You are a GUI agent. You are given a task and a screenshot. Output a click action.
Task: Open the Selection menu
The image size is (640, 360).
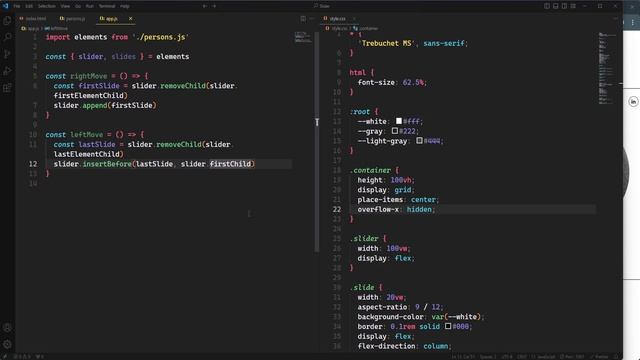click(x=47, y=6)
